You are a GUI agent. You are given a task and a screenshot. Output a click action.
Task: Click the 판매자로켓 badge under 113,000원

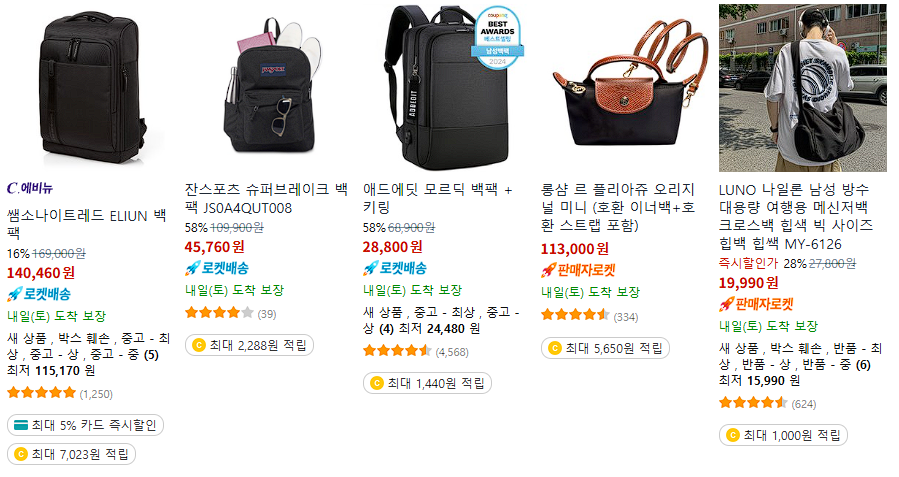pos(579,270)
